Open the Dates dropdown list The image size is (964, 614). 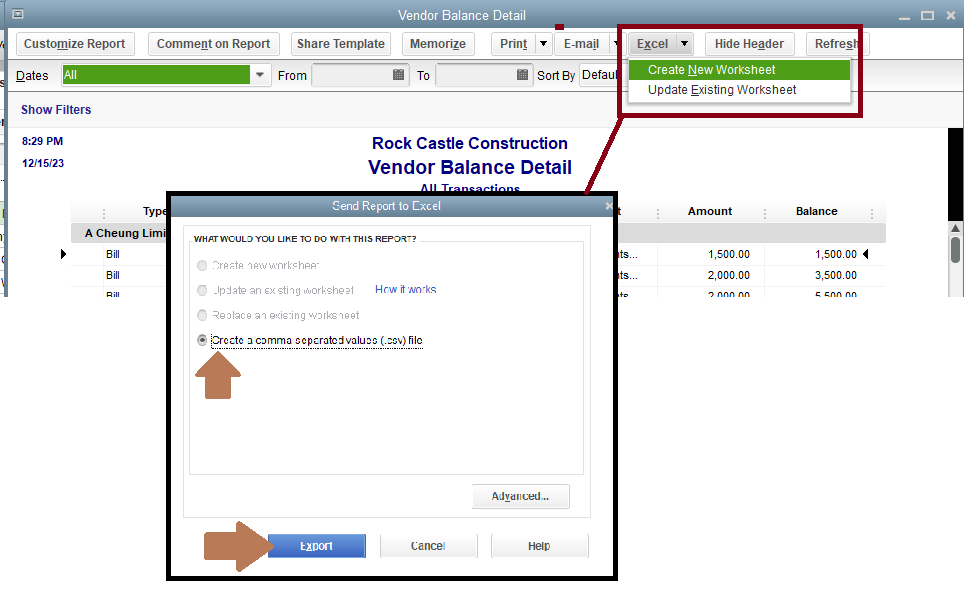[x=260, y=75]
